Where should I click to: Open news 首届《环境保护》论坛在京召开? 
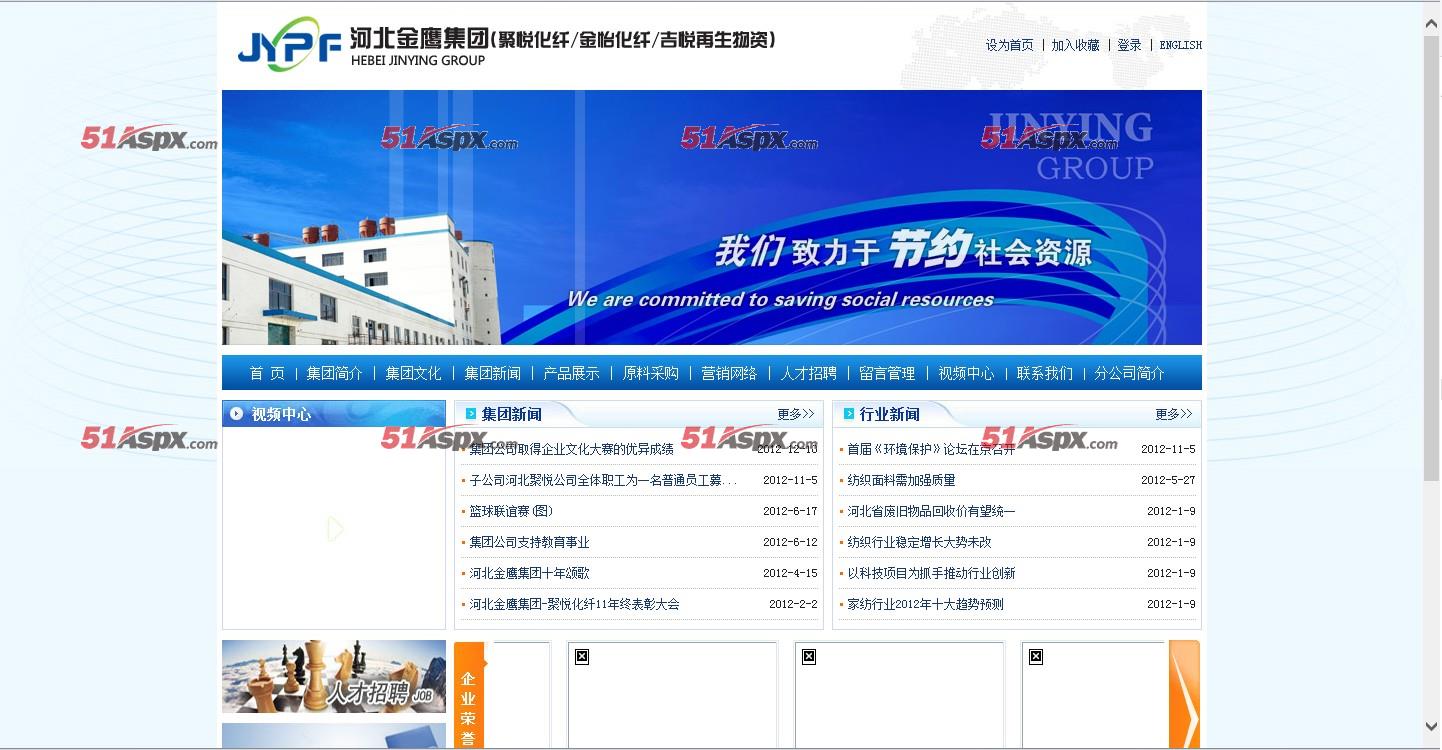(x=931, y=449)
